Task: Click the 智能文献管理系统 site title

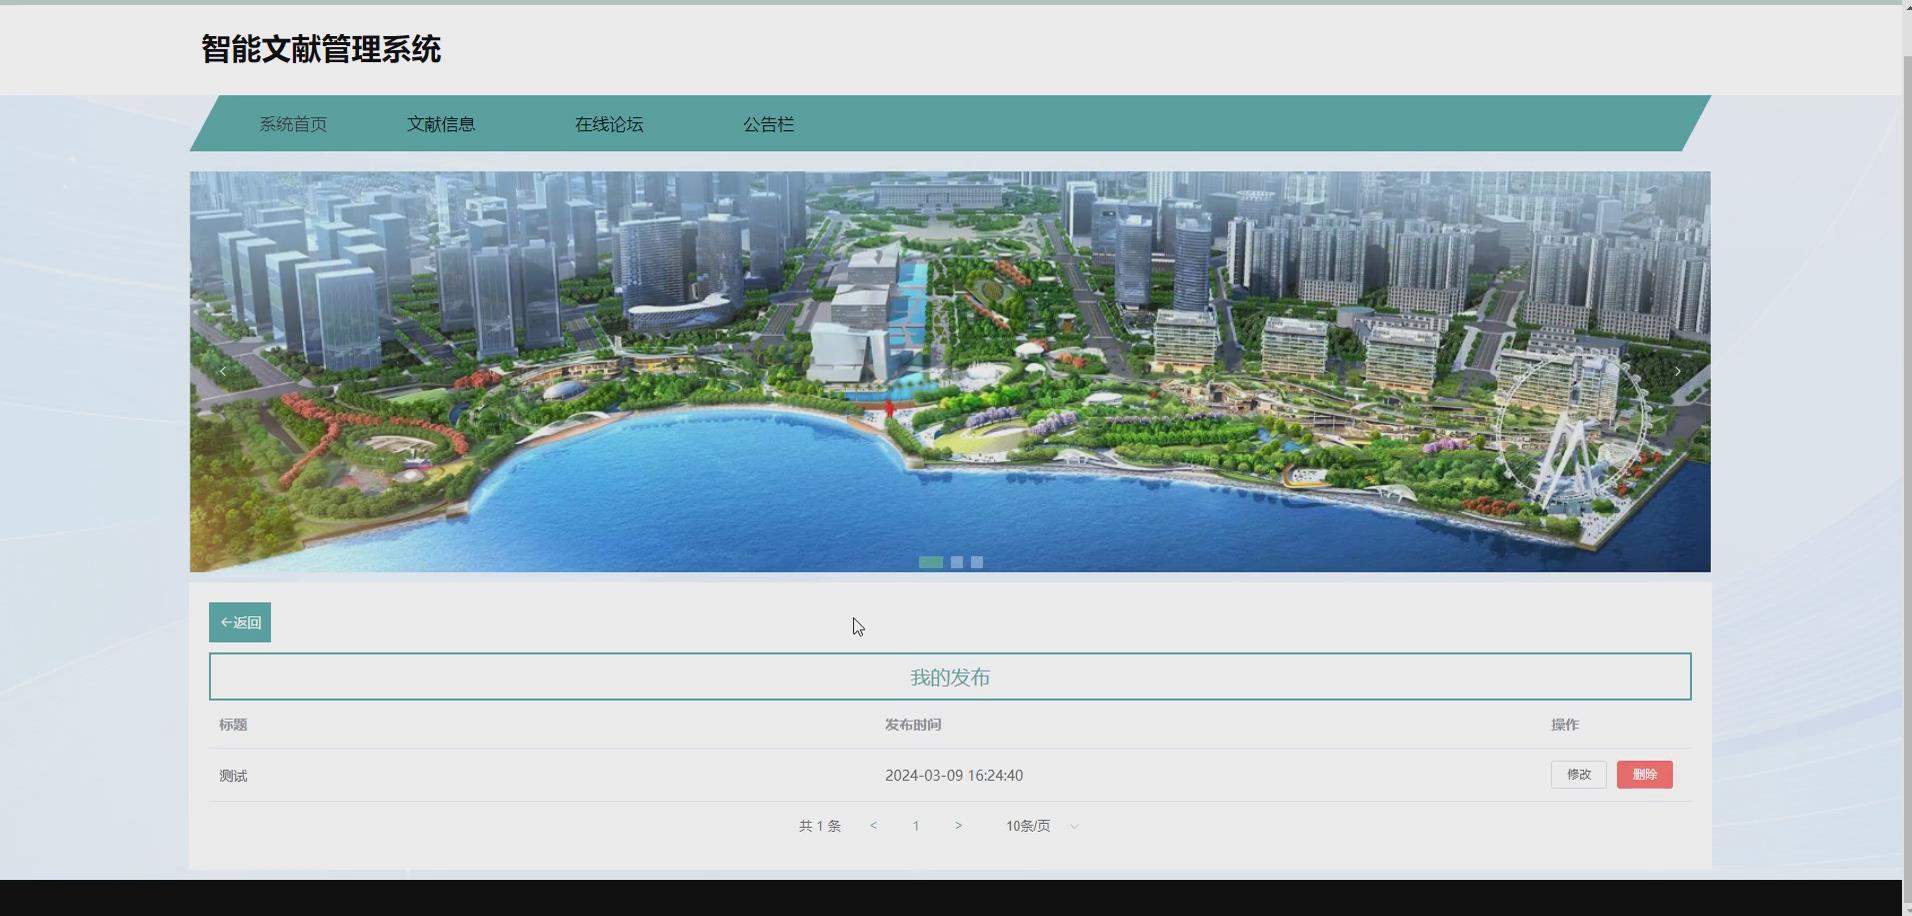Action: [x=321, y=49]
